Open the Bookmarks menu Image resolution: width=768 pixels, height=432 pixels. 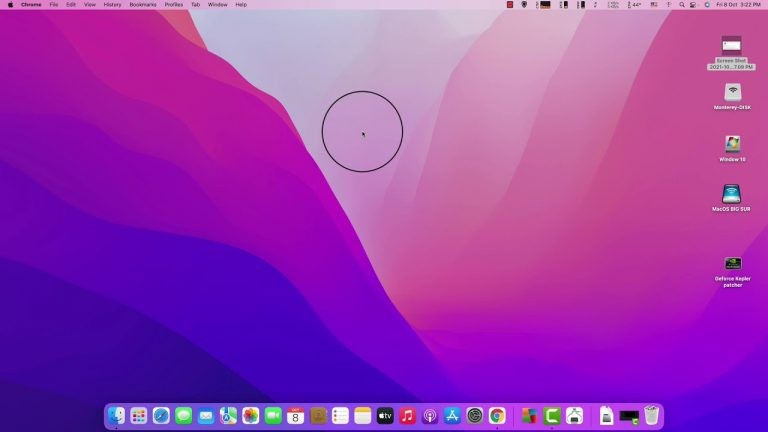click(x=143, y=4)
